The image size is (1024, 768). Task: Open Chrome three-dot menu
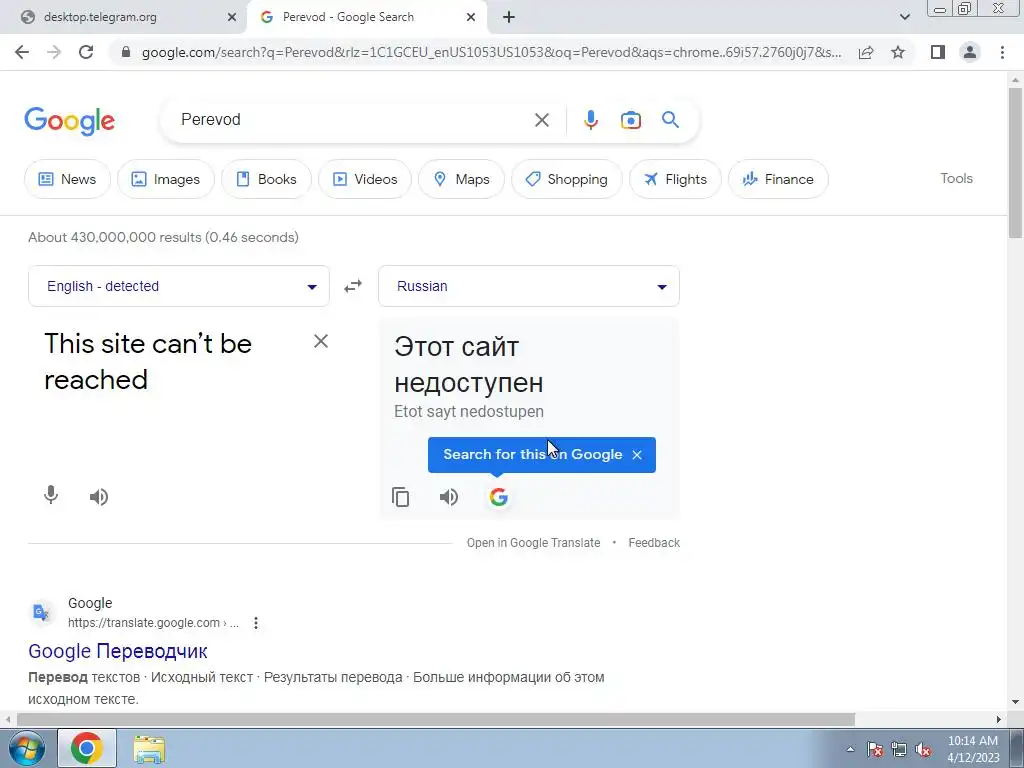click(1002, 52)
